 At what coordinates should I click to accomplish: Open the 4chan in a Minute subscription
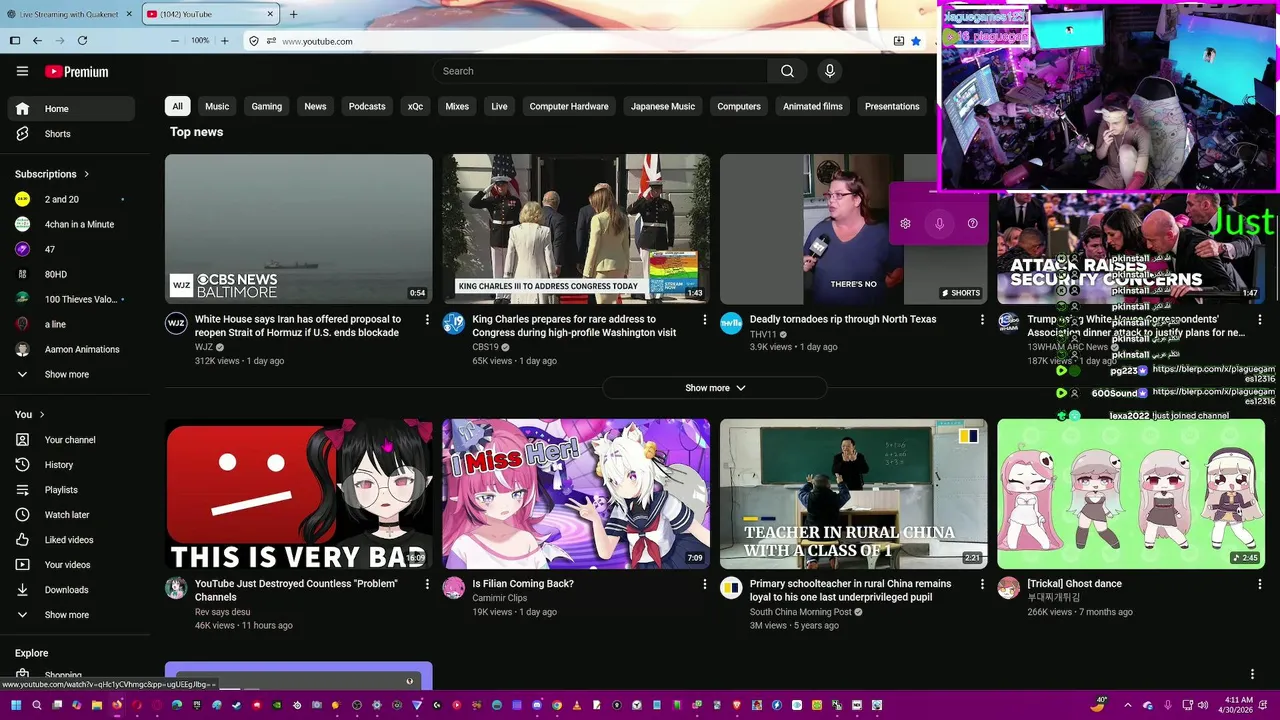71,225
